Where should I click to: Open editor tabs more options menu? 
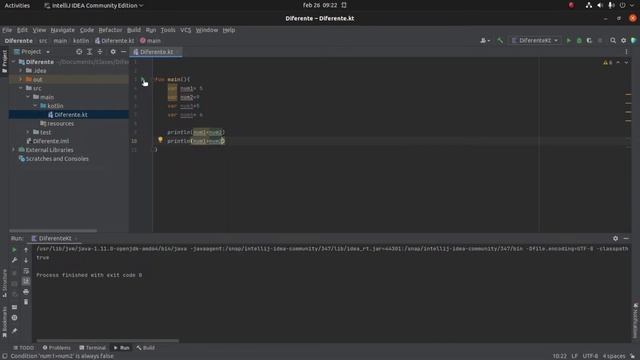click(x=626, y=52)
